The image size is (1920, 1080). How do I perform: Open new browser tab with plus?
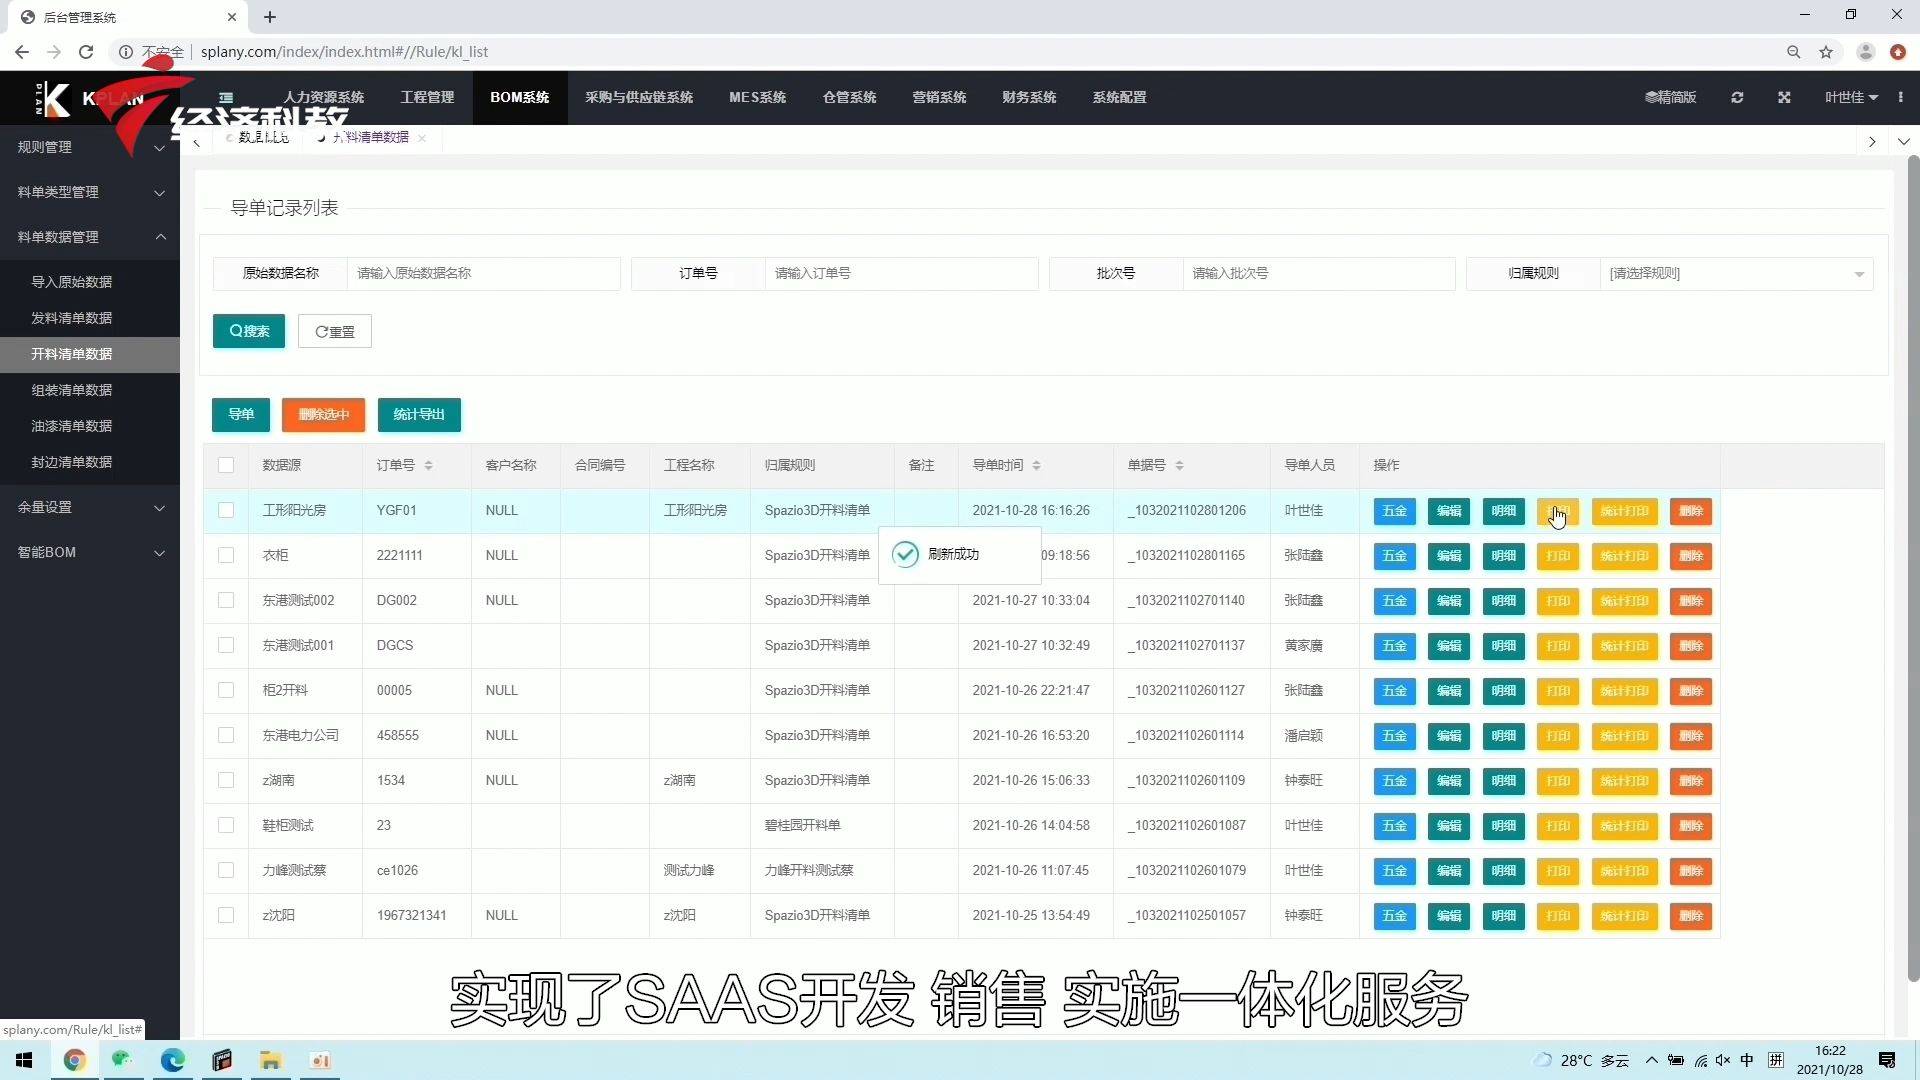coord(270,17)
